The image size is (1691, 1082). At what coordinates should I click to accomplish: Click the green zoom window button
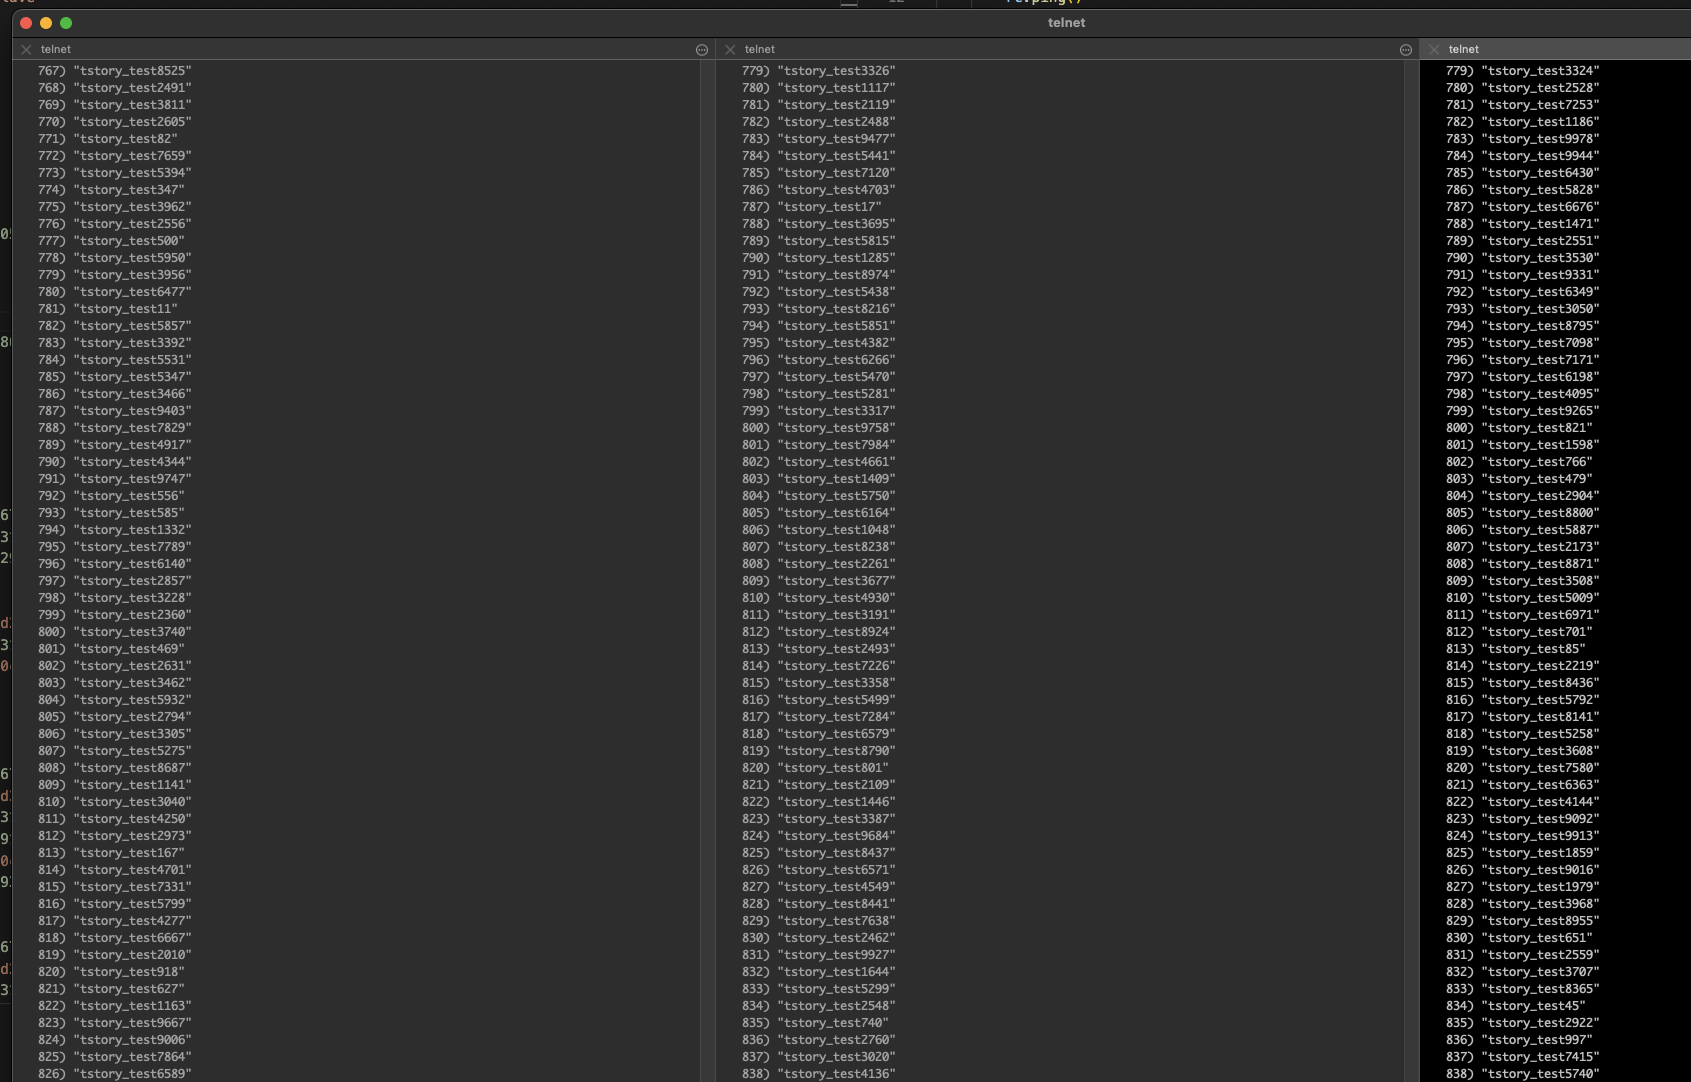[x=66, y=23]
